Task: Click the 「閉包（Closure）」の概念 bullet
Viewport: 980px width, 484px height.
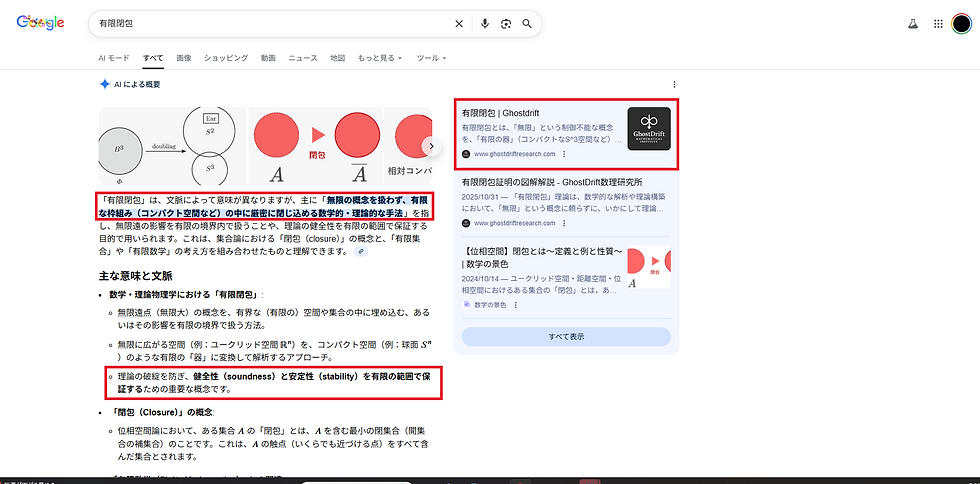Action: pyautogui.click(x=162, y=413)
